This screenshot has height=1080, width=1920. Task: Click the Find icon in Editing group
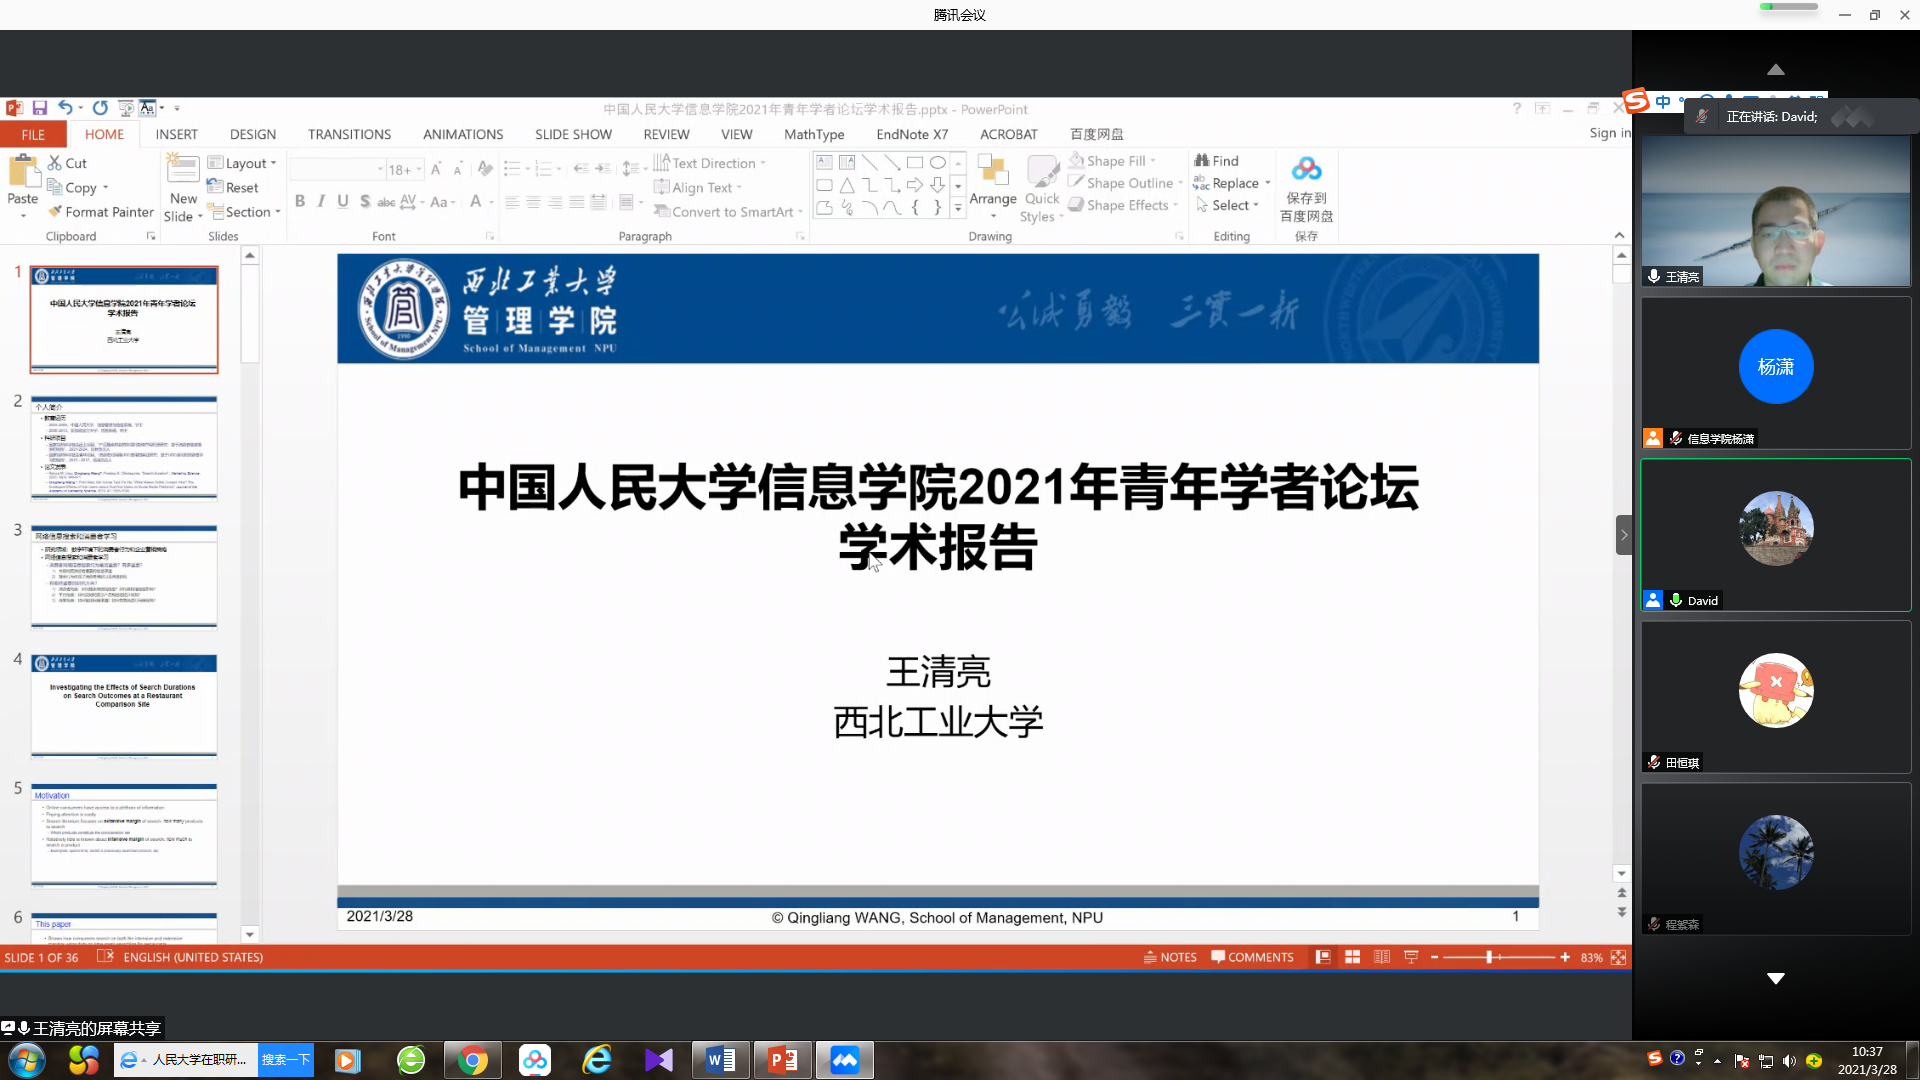tap(1202, 161)
